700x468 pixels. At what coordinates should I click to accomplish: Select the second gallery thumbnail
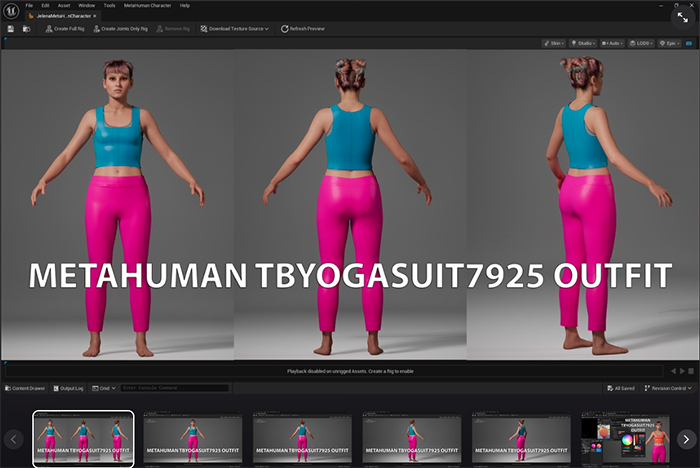tap(193, 439)
